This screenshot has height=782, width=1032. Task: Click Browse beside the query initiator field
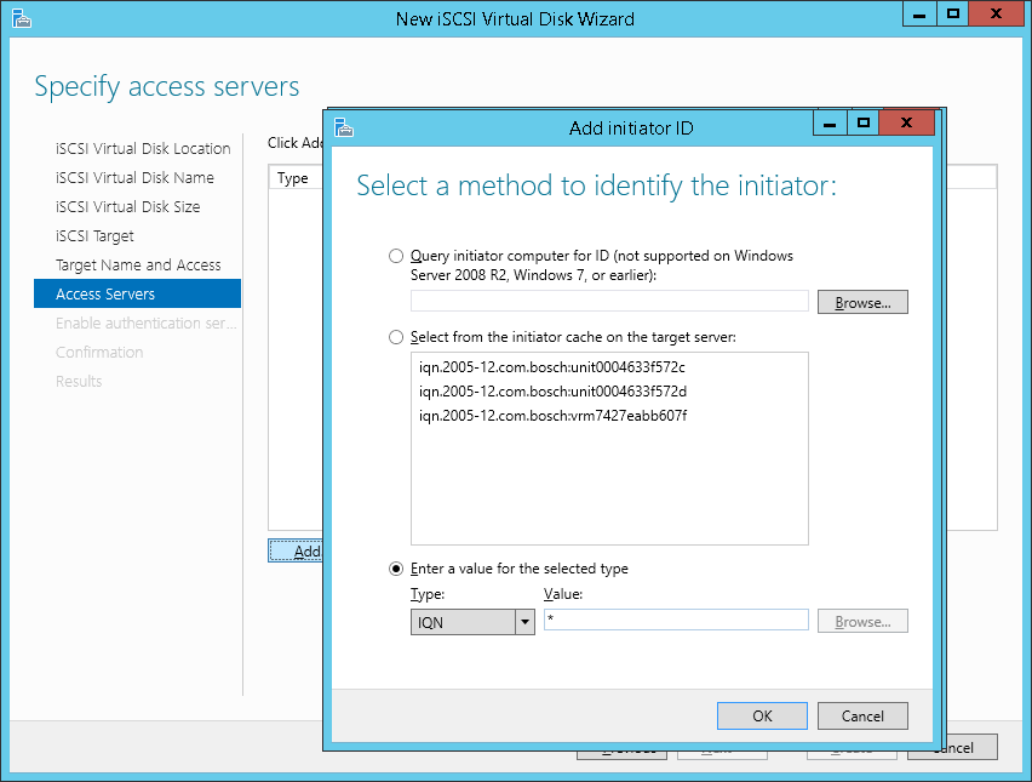coord(862,302)
